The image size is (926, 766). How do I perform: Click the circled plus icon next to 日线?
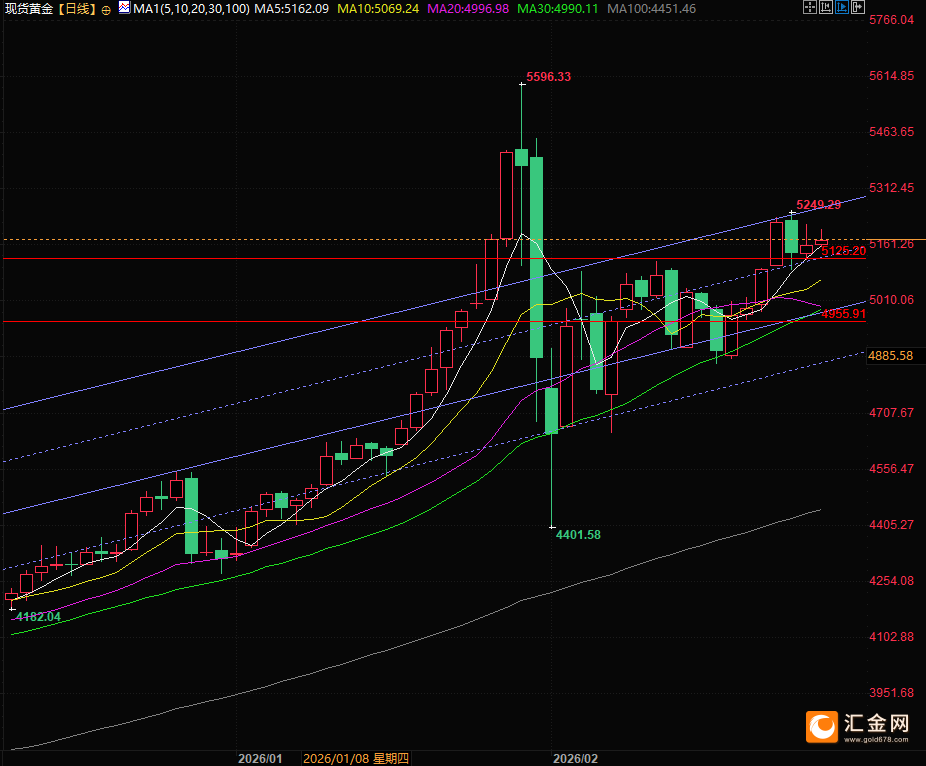pyautogui.click(x=106, y=10)
